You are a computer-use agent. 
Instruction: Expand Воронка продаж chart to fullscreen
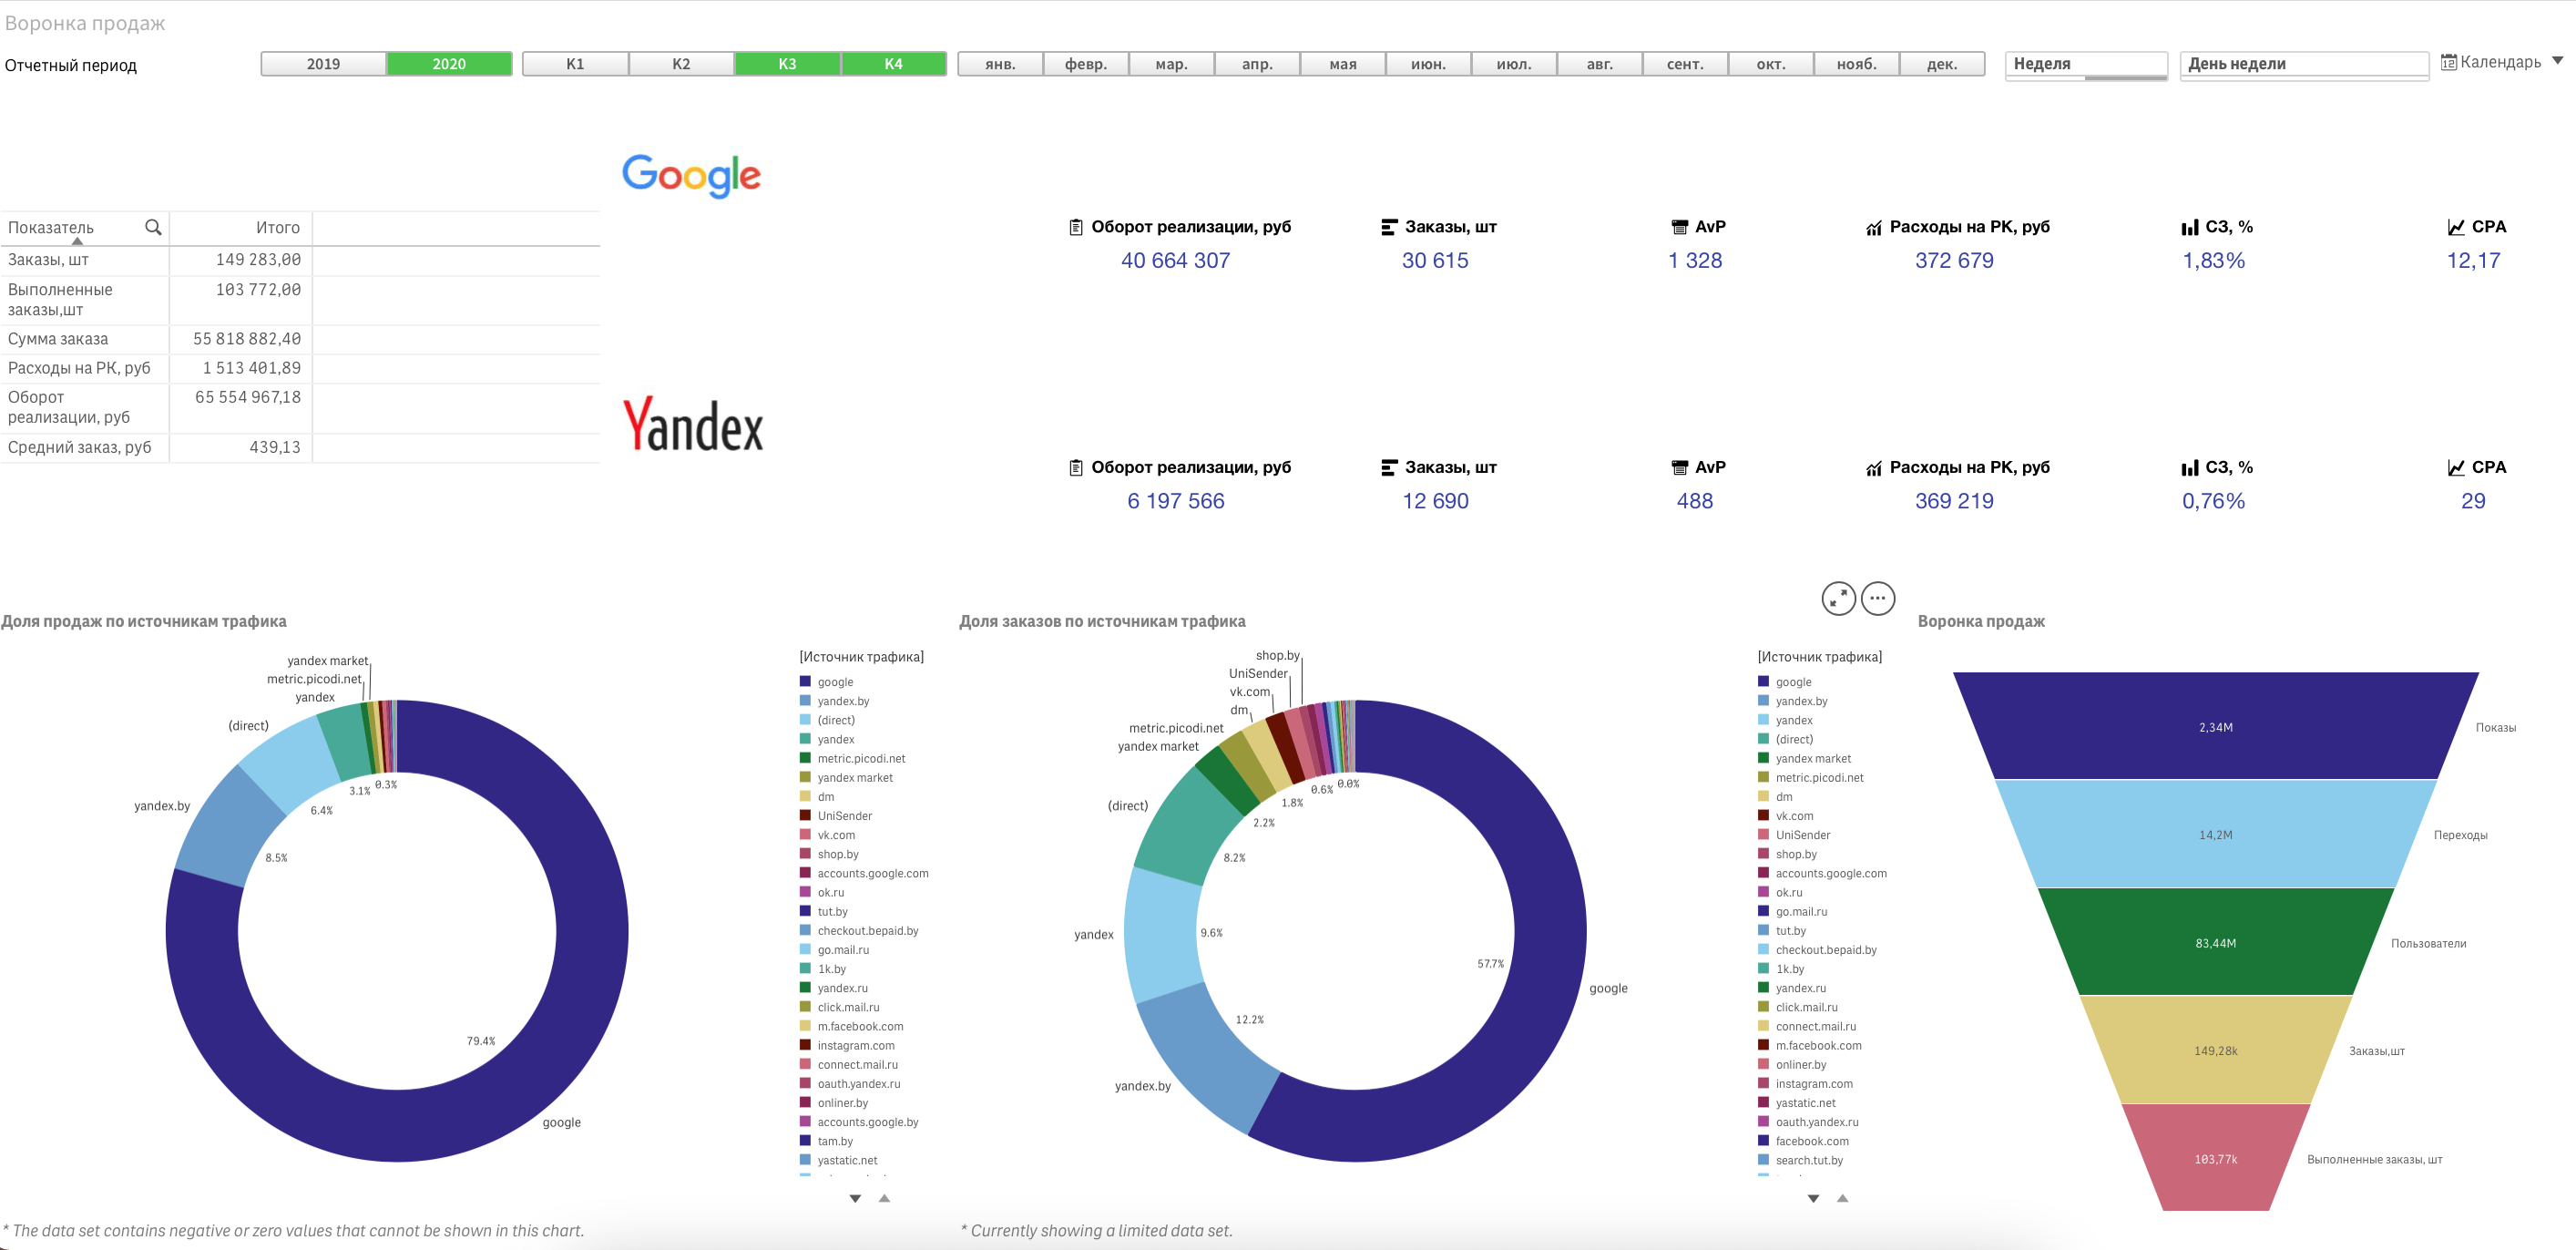1838,598
